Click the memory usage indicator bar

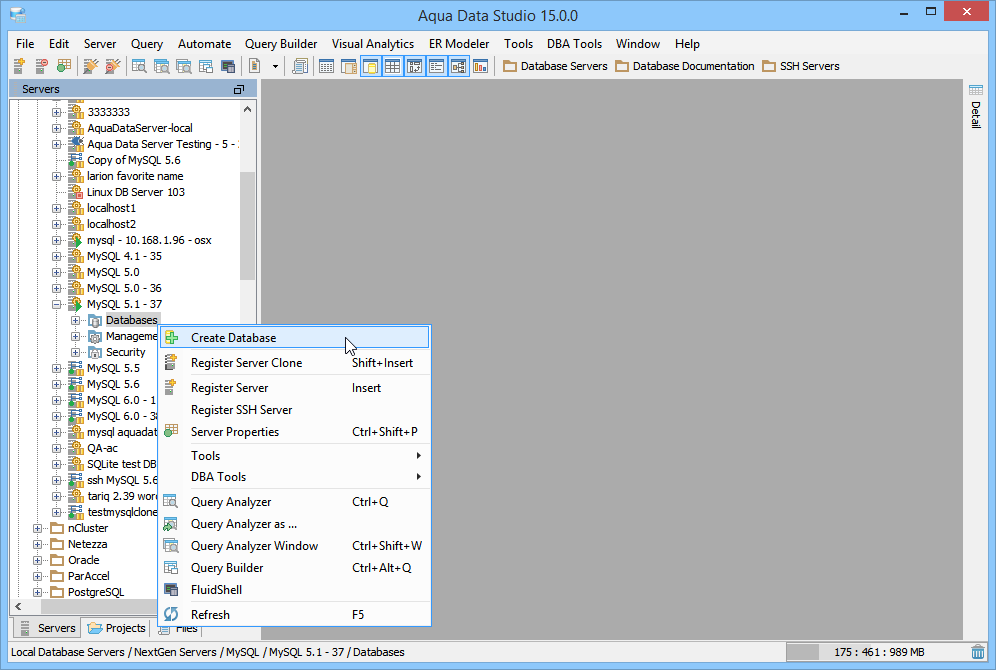(x=877, y=652)
